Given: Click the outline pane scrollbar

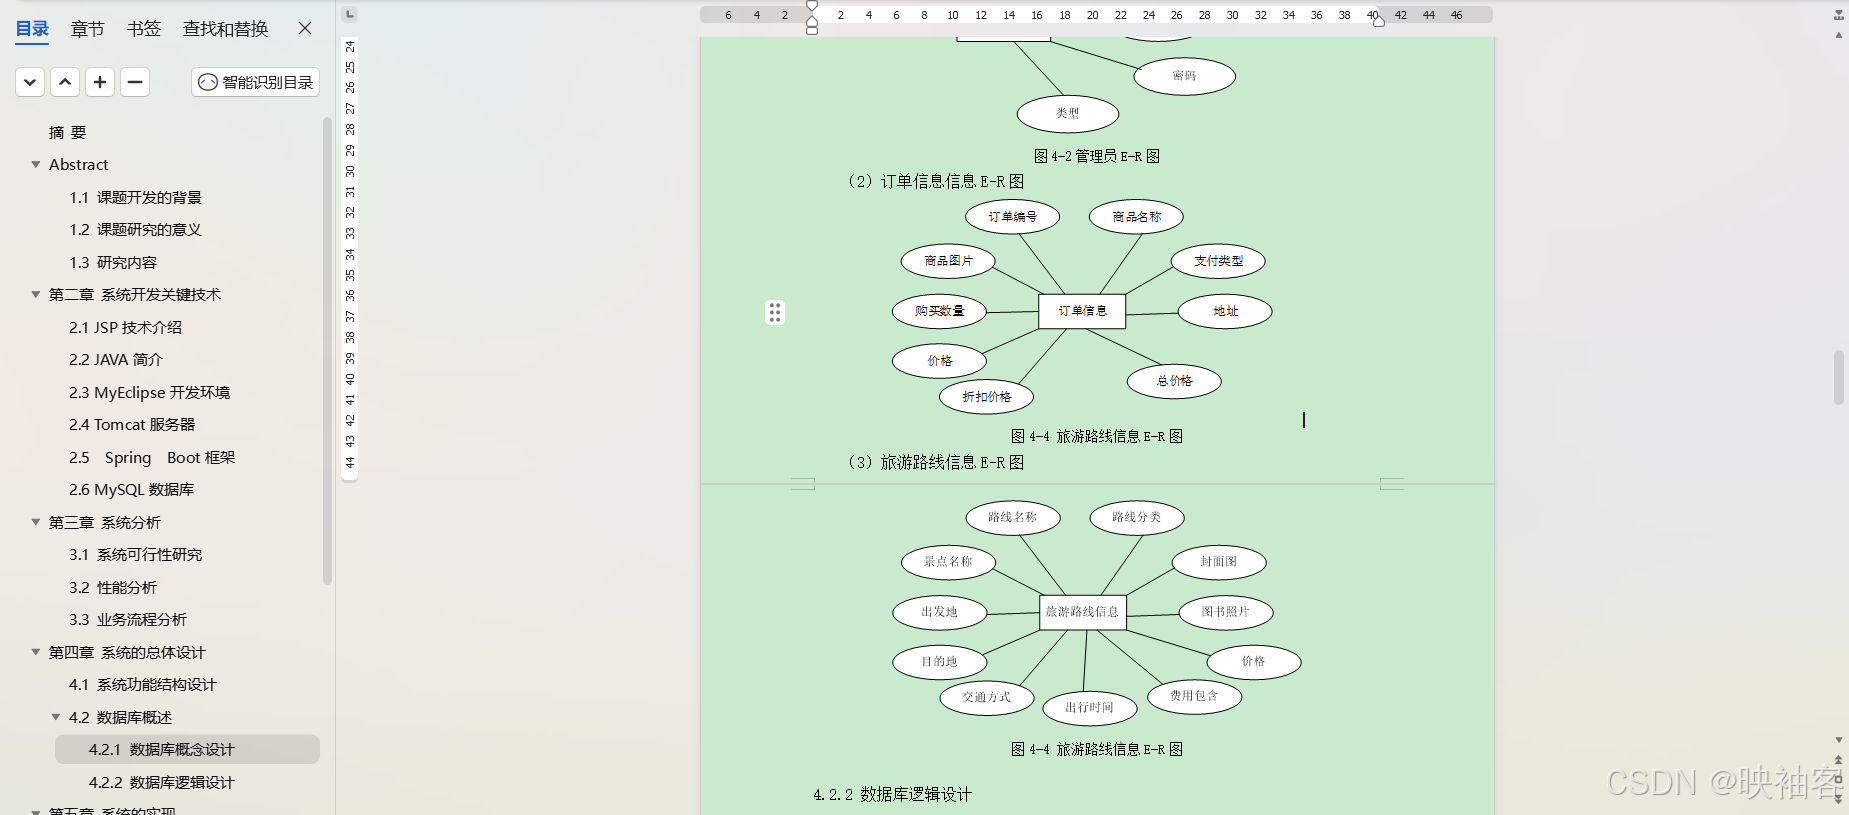Looking at the screenshot, I should pos(327,350).
